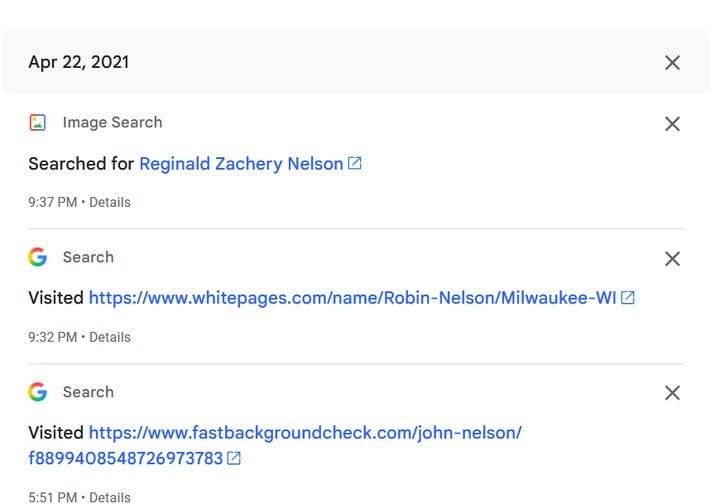Open the Reginald Zachery Nelson search link
This screenshot has width=720, height=504.
[x=241, y=163]
